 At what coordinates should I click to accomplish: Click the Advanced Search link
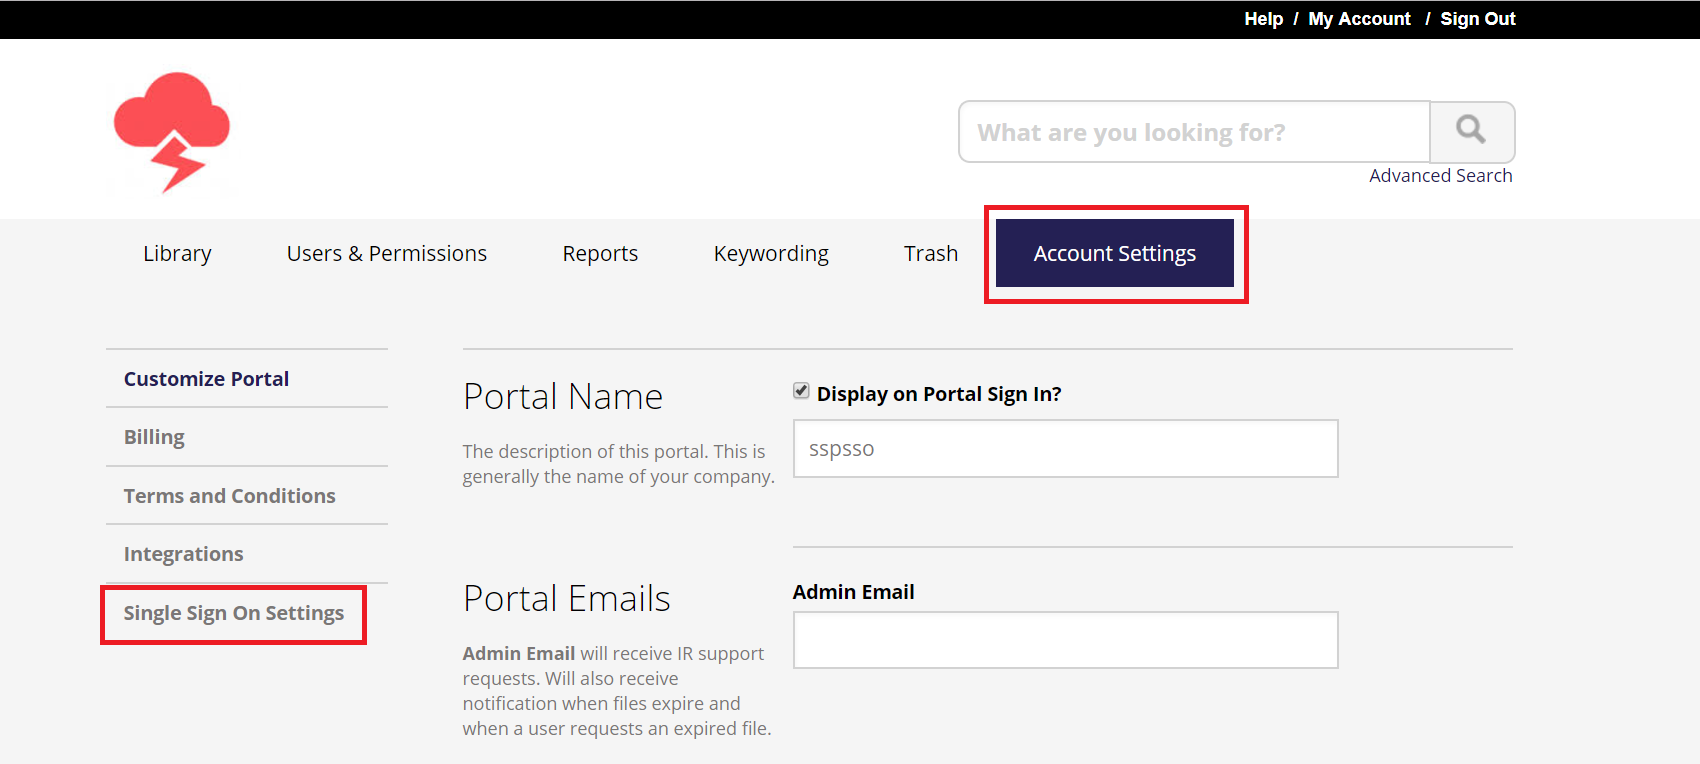click(x=1440, y=176)
